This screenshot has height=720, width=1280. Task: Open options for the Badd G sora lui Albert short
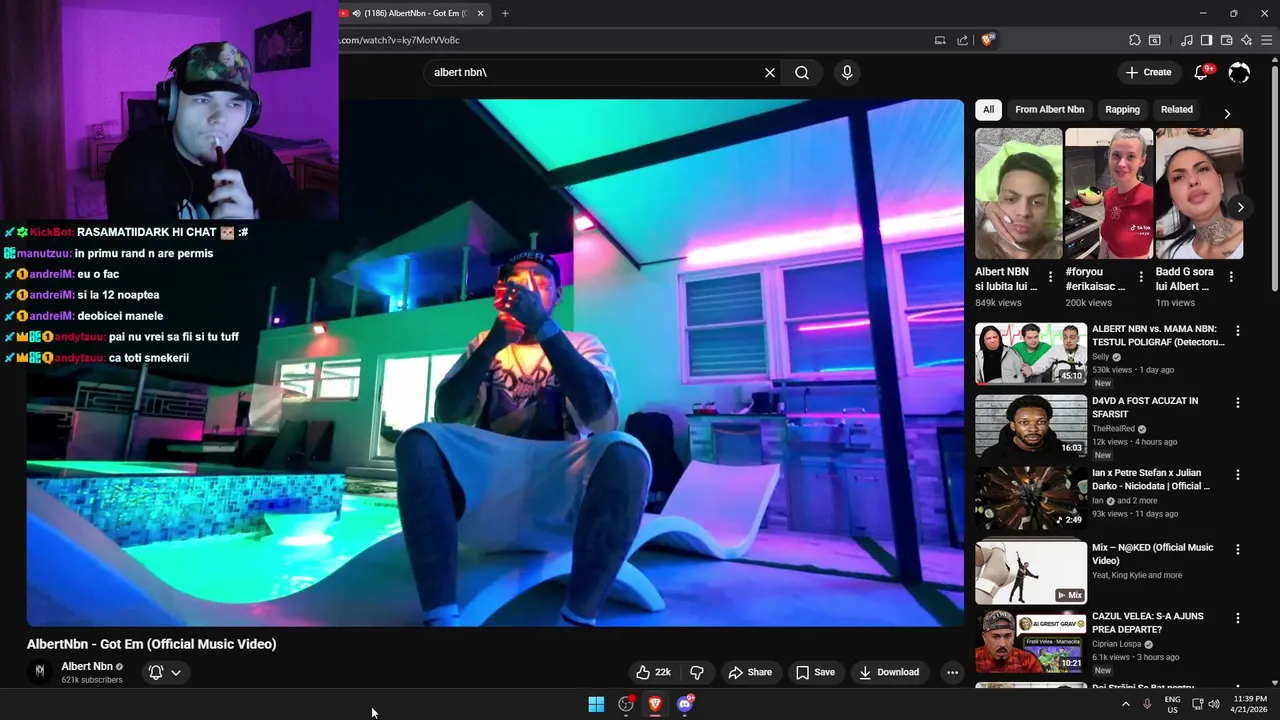point(1231,277)
